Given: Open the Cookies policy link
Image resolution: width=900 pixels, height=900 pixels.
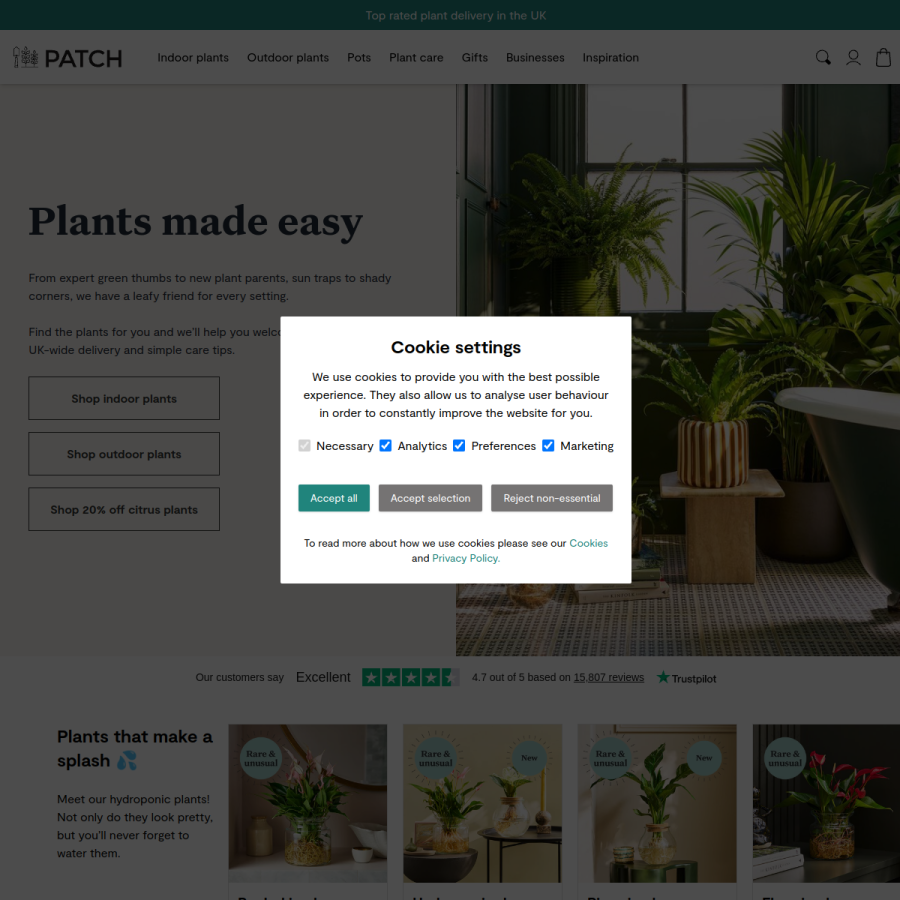Looking at the screenshot, I should (588, 543).
